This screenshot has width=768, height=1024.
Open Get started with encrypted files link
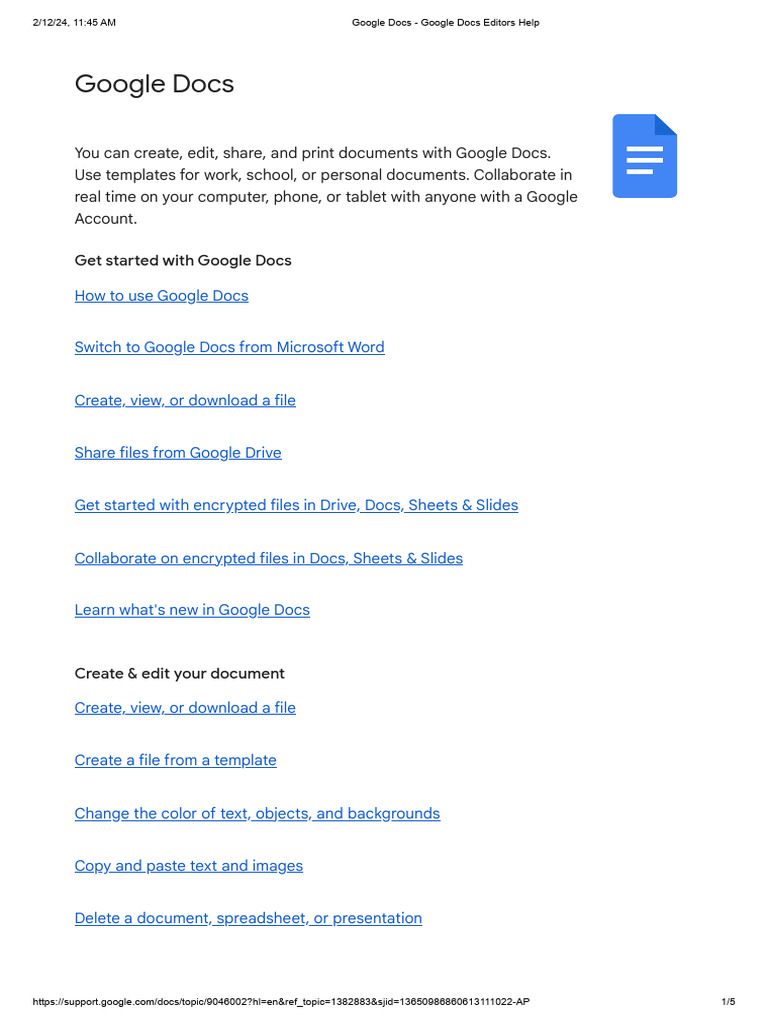pos(296,505)
